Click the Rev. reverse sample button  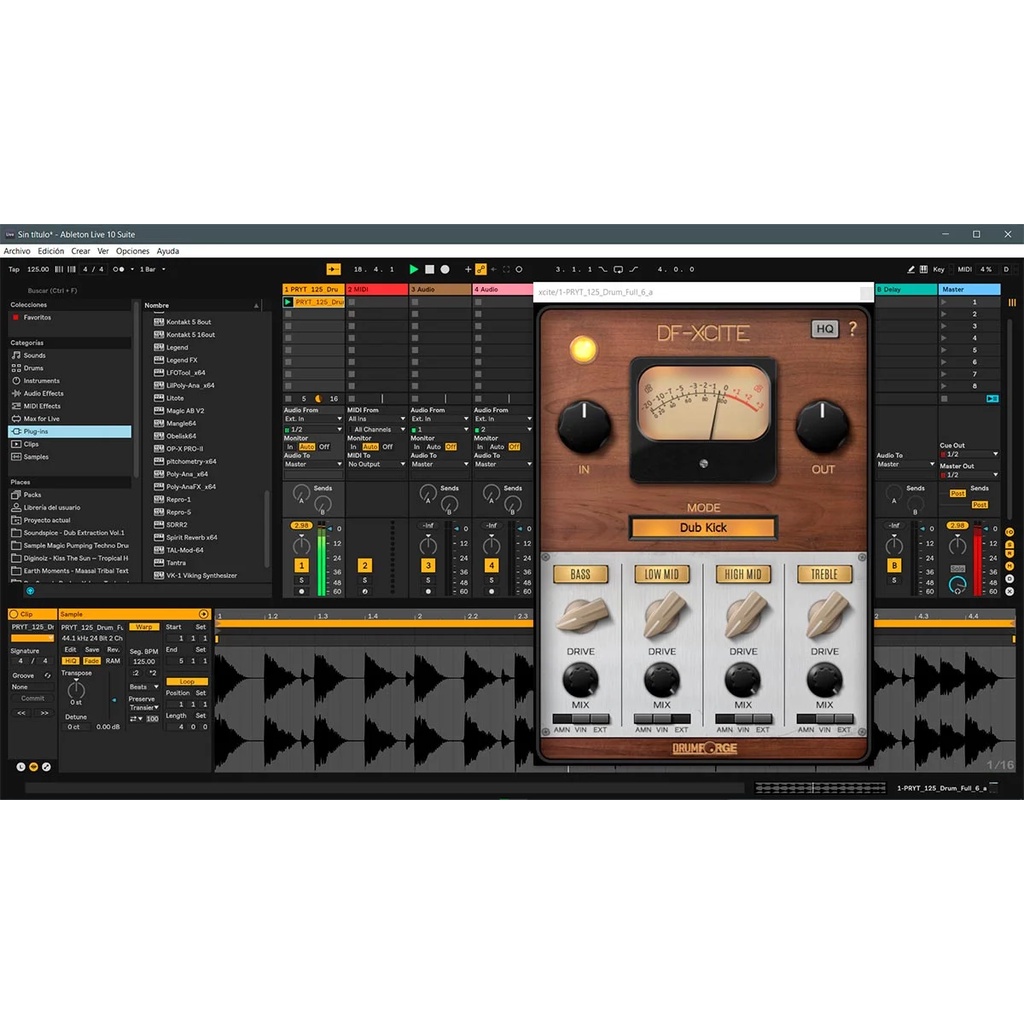coord(114,650)
